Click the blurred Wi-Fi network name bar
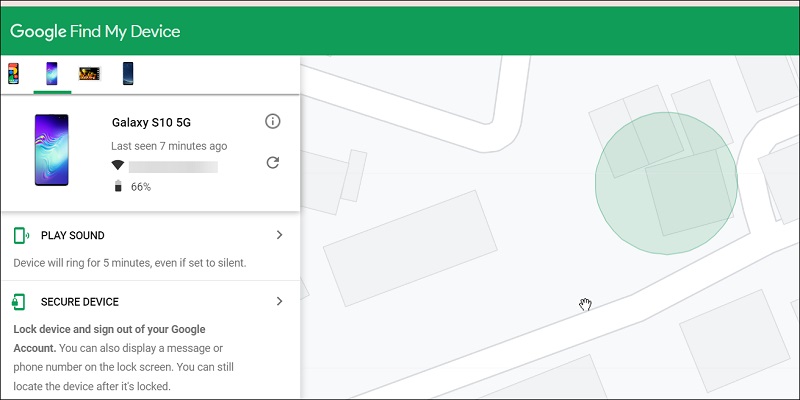Viewport: 800px width, 400px height. tap(173, 167)
